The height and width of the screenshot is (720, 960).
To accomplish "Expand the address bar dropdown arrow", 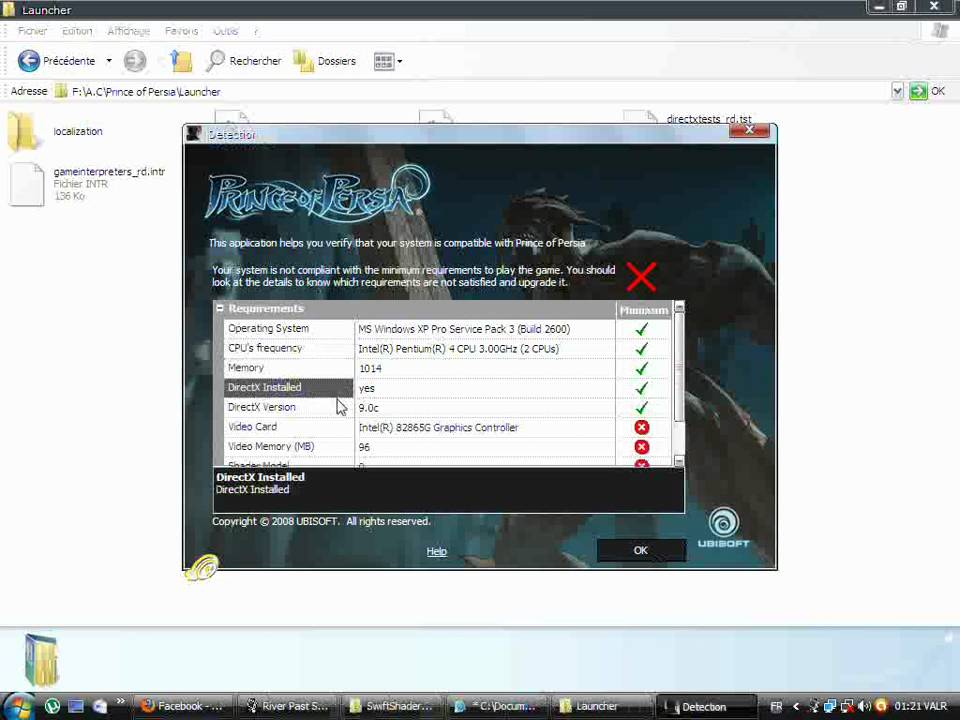I will point(897,92).
